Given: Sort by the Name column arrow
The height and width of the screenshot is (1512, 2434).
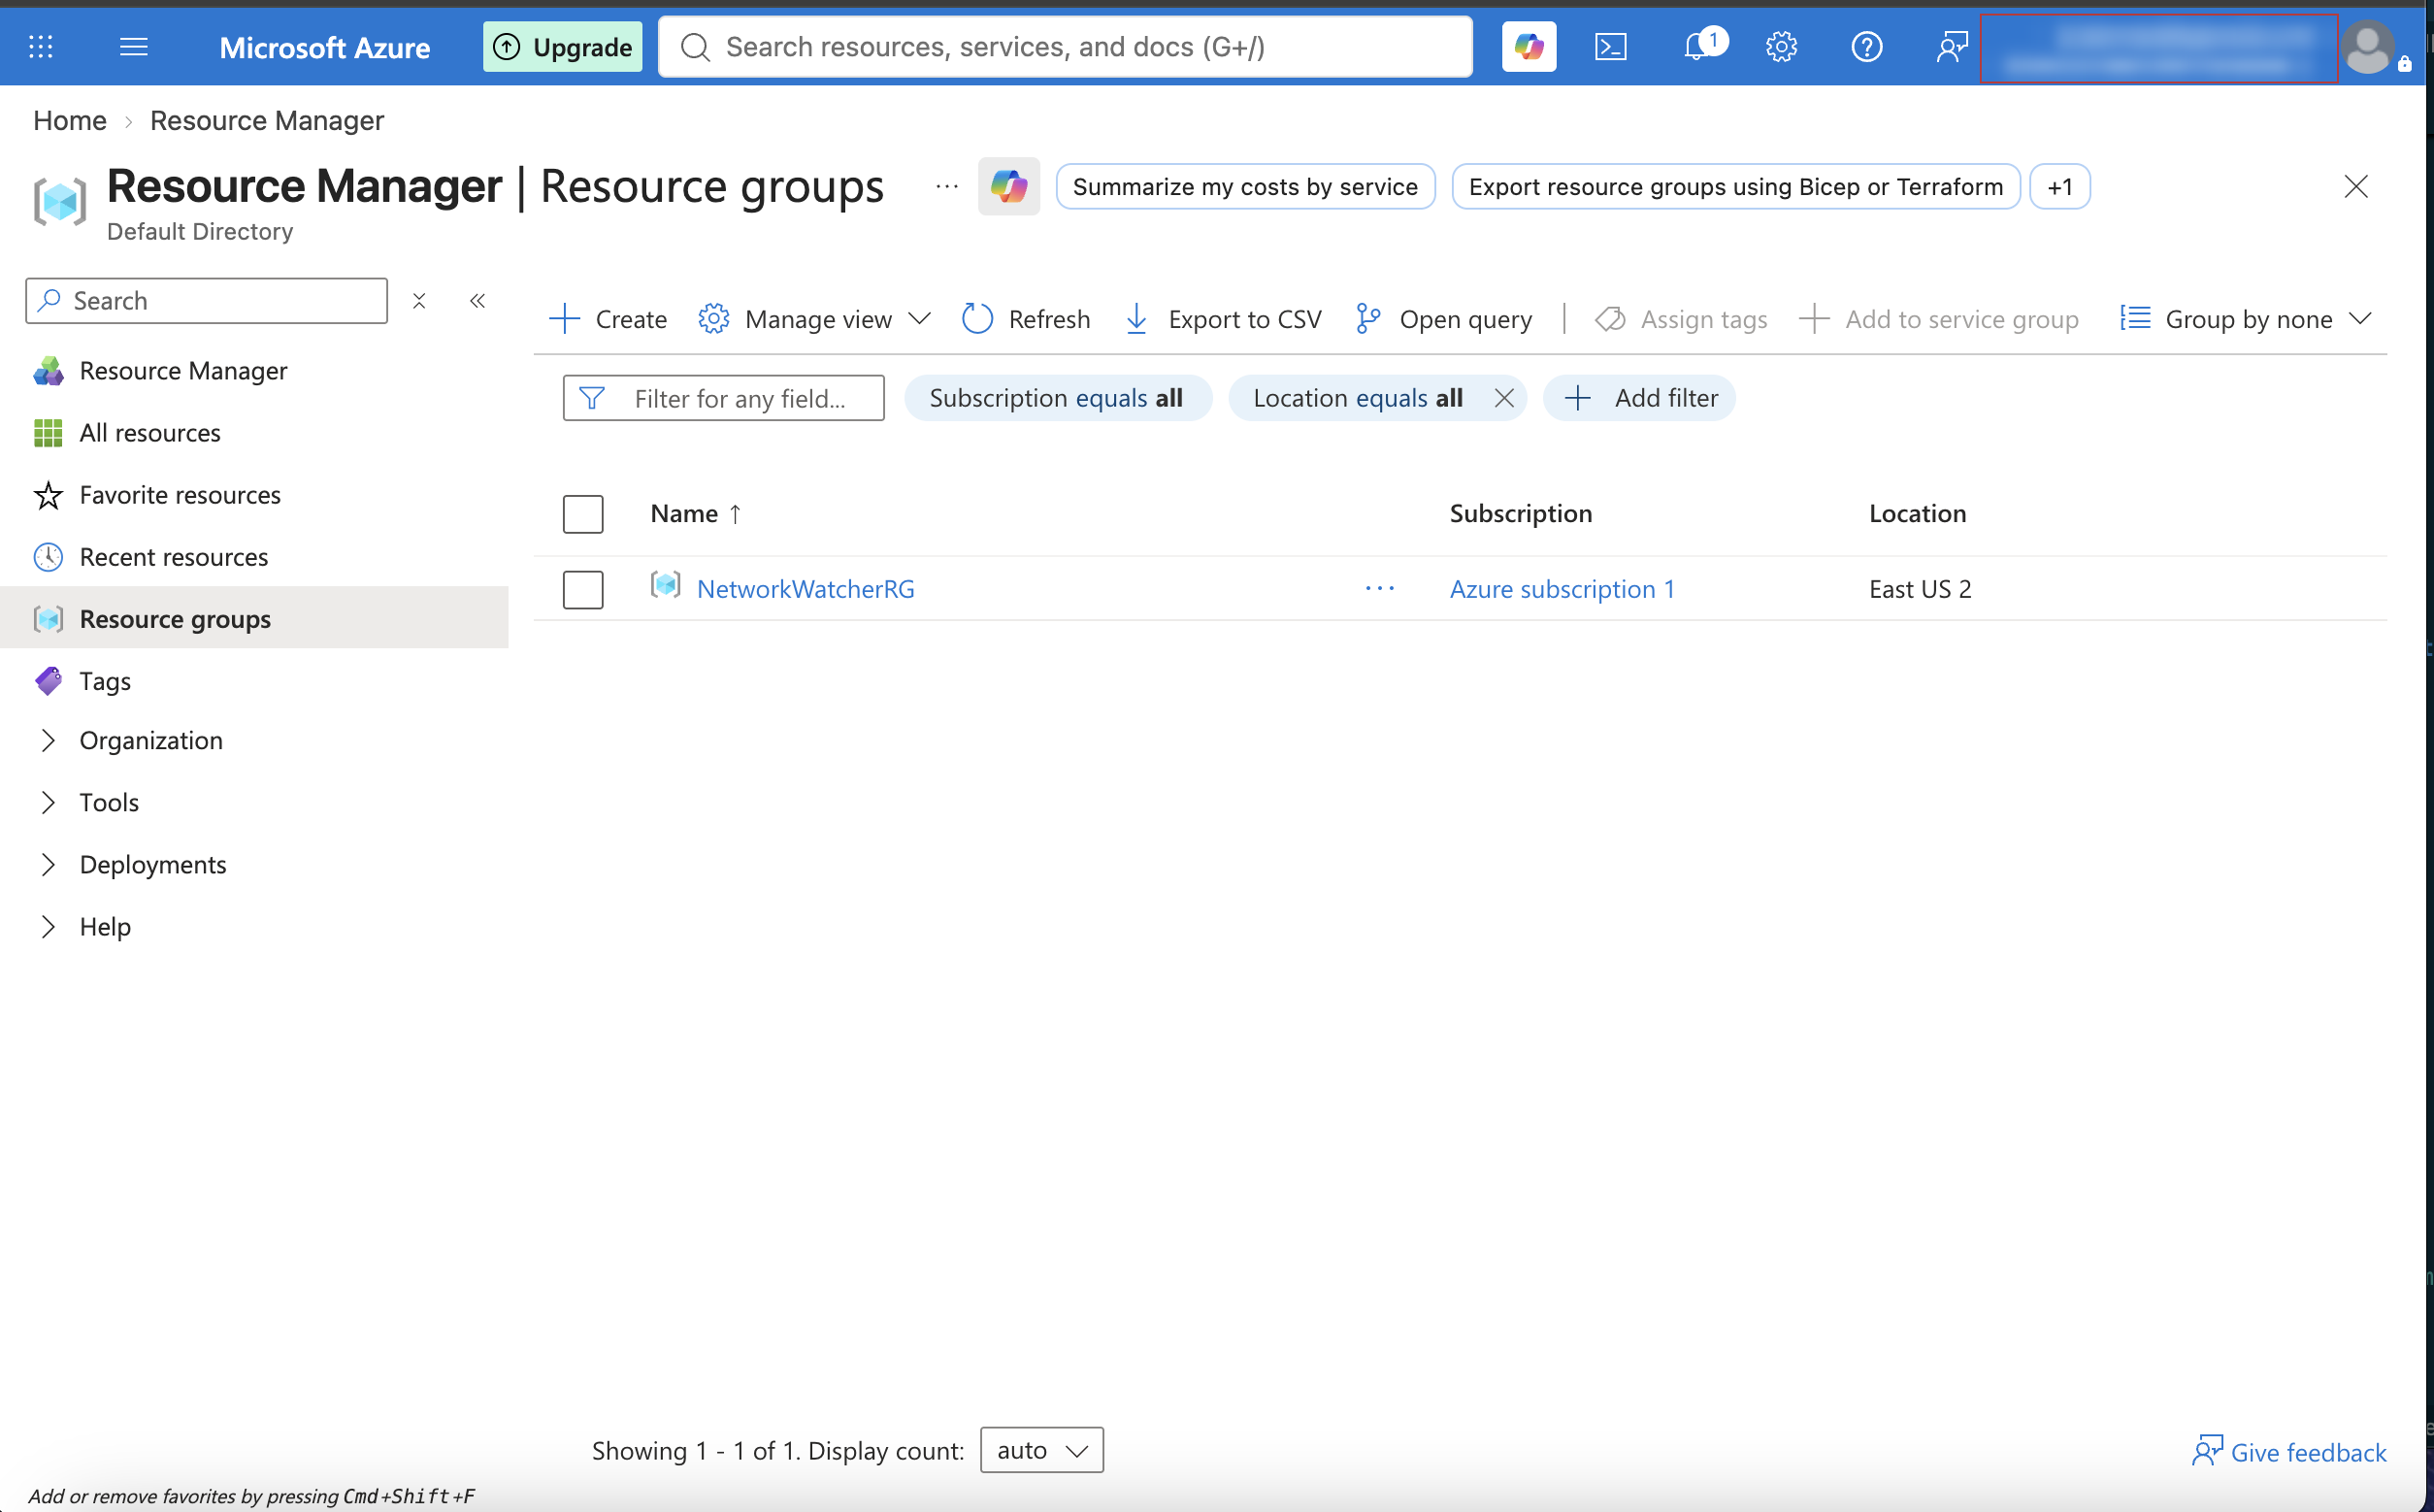Looking at the screenshot, I should (x=735, y=513).
